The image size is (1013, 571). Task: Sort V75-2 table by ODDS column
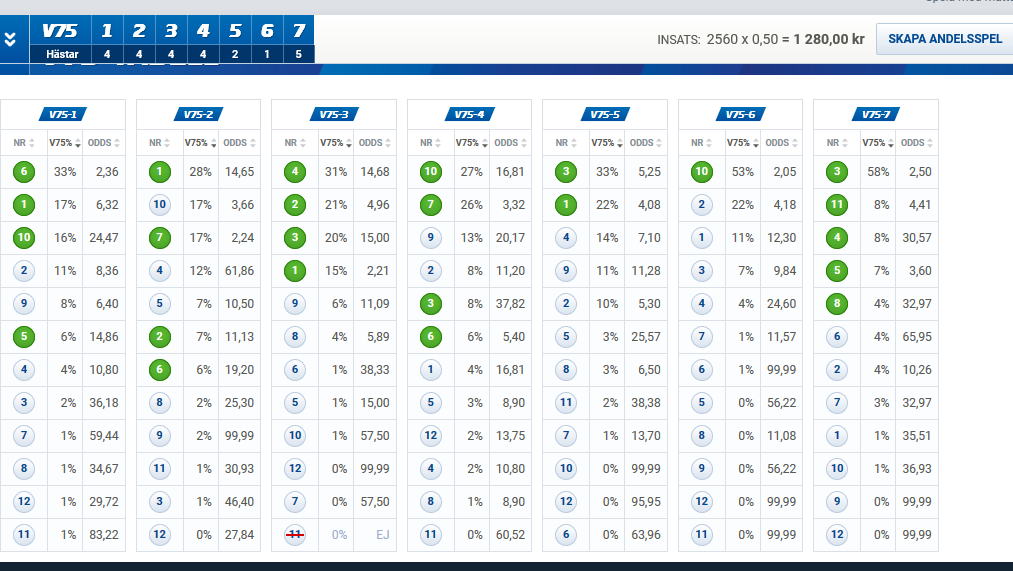pos(239,143)
